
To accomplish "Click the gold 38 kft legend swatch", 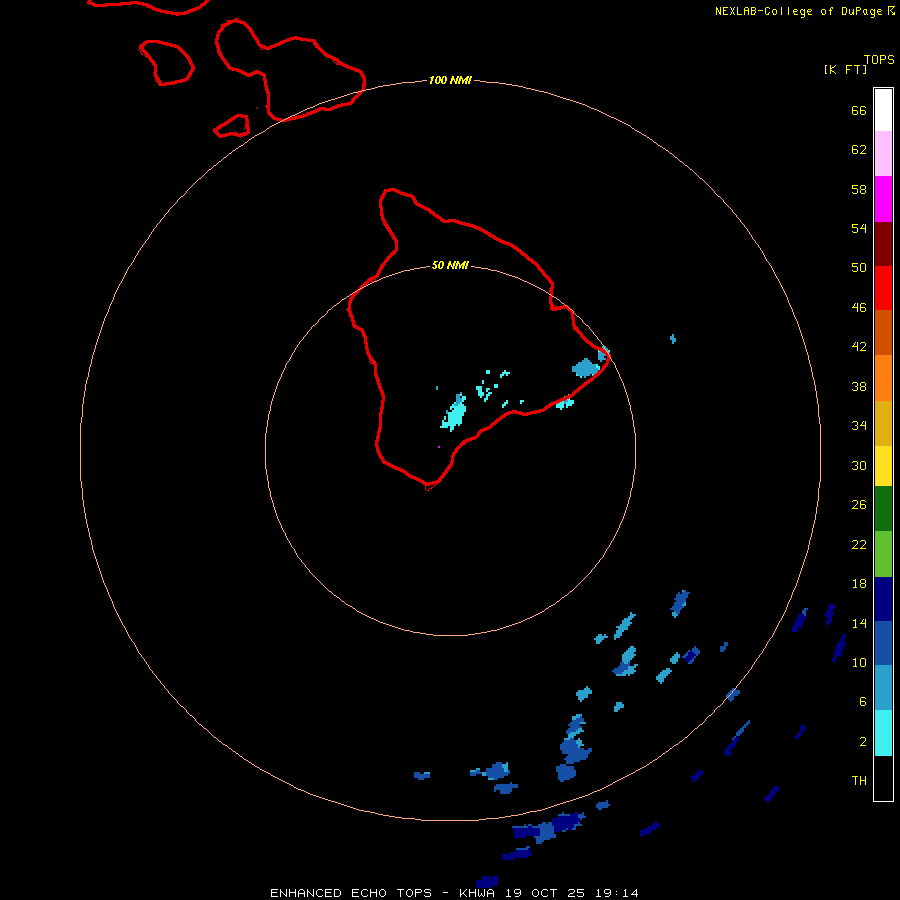I will (x=883, y=423).
